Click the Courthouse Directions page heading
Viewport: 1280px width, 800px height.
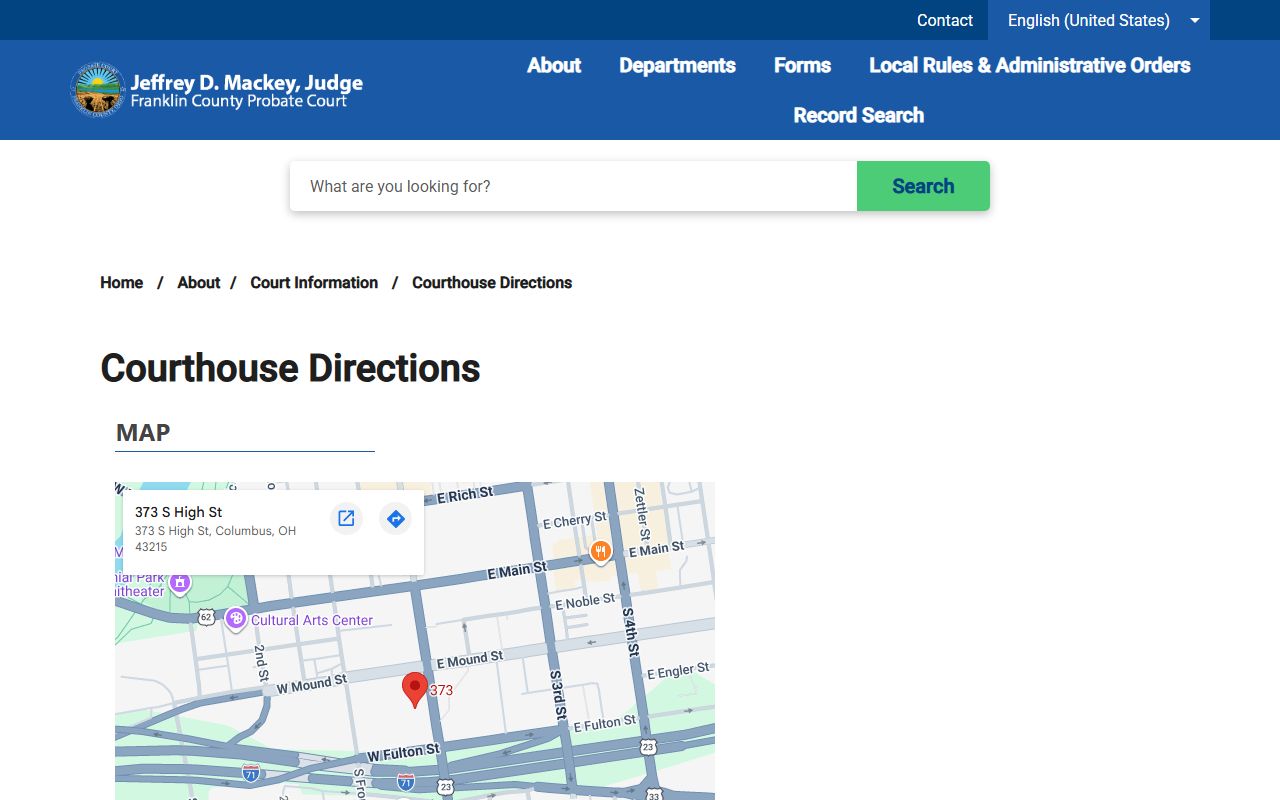tap(290, 368)
